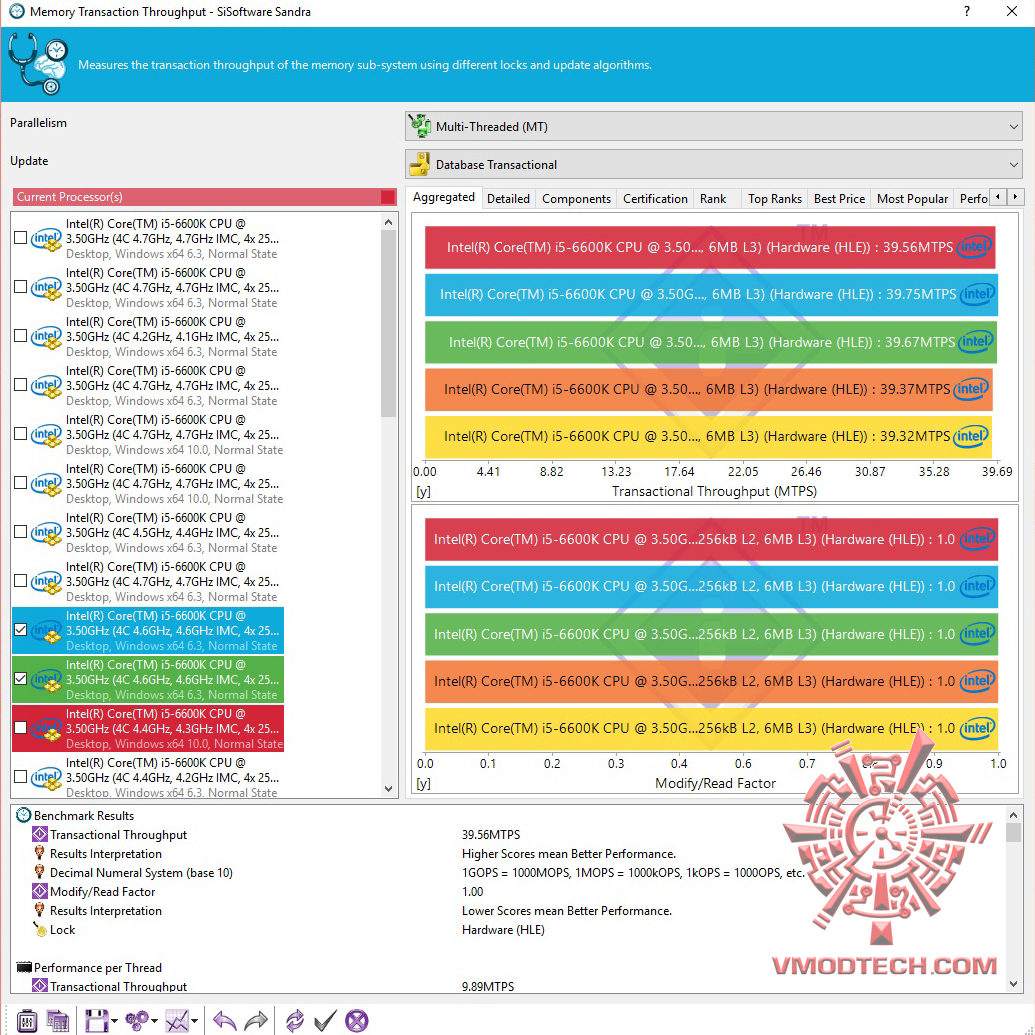Click the app icon in the title bar
The width and height of the screenshot is (1035, 1035).
(16, 11)
